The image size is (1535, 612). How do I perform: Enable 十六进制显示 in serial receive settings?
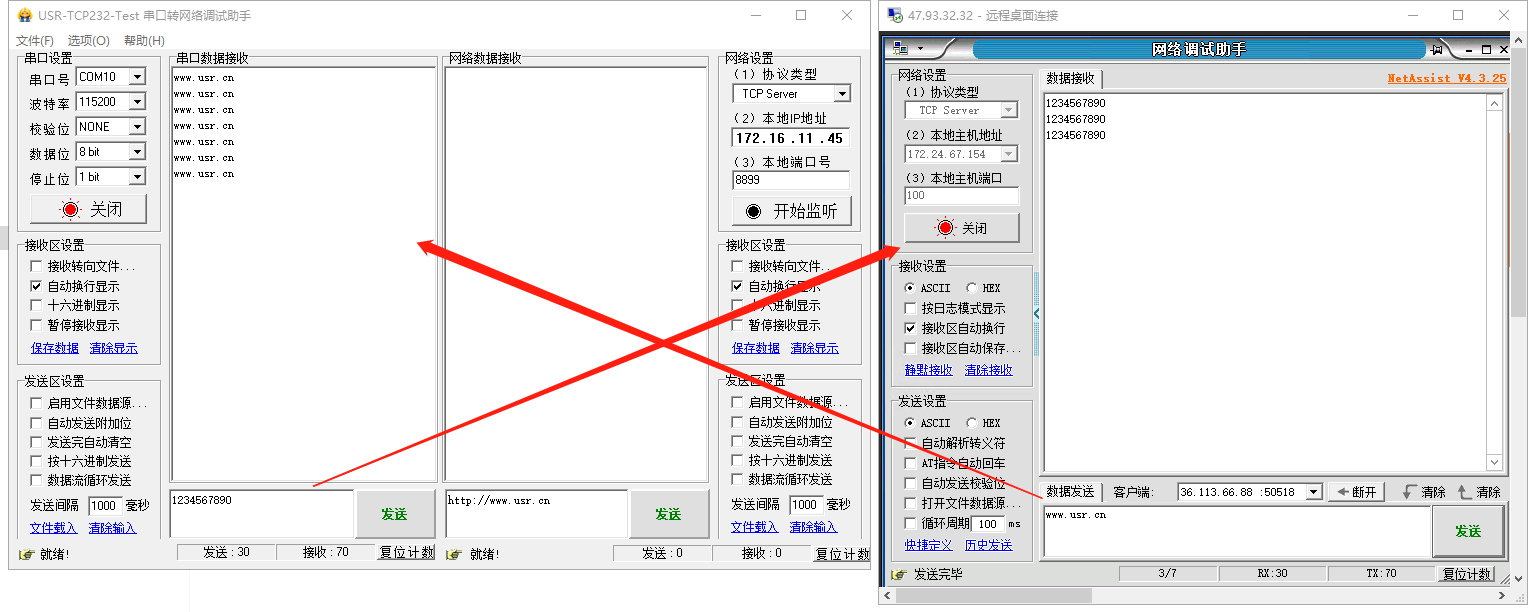click(37, 306)
